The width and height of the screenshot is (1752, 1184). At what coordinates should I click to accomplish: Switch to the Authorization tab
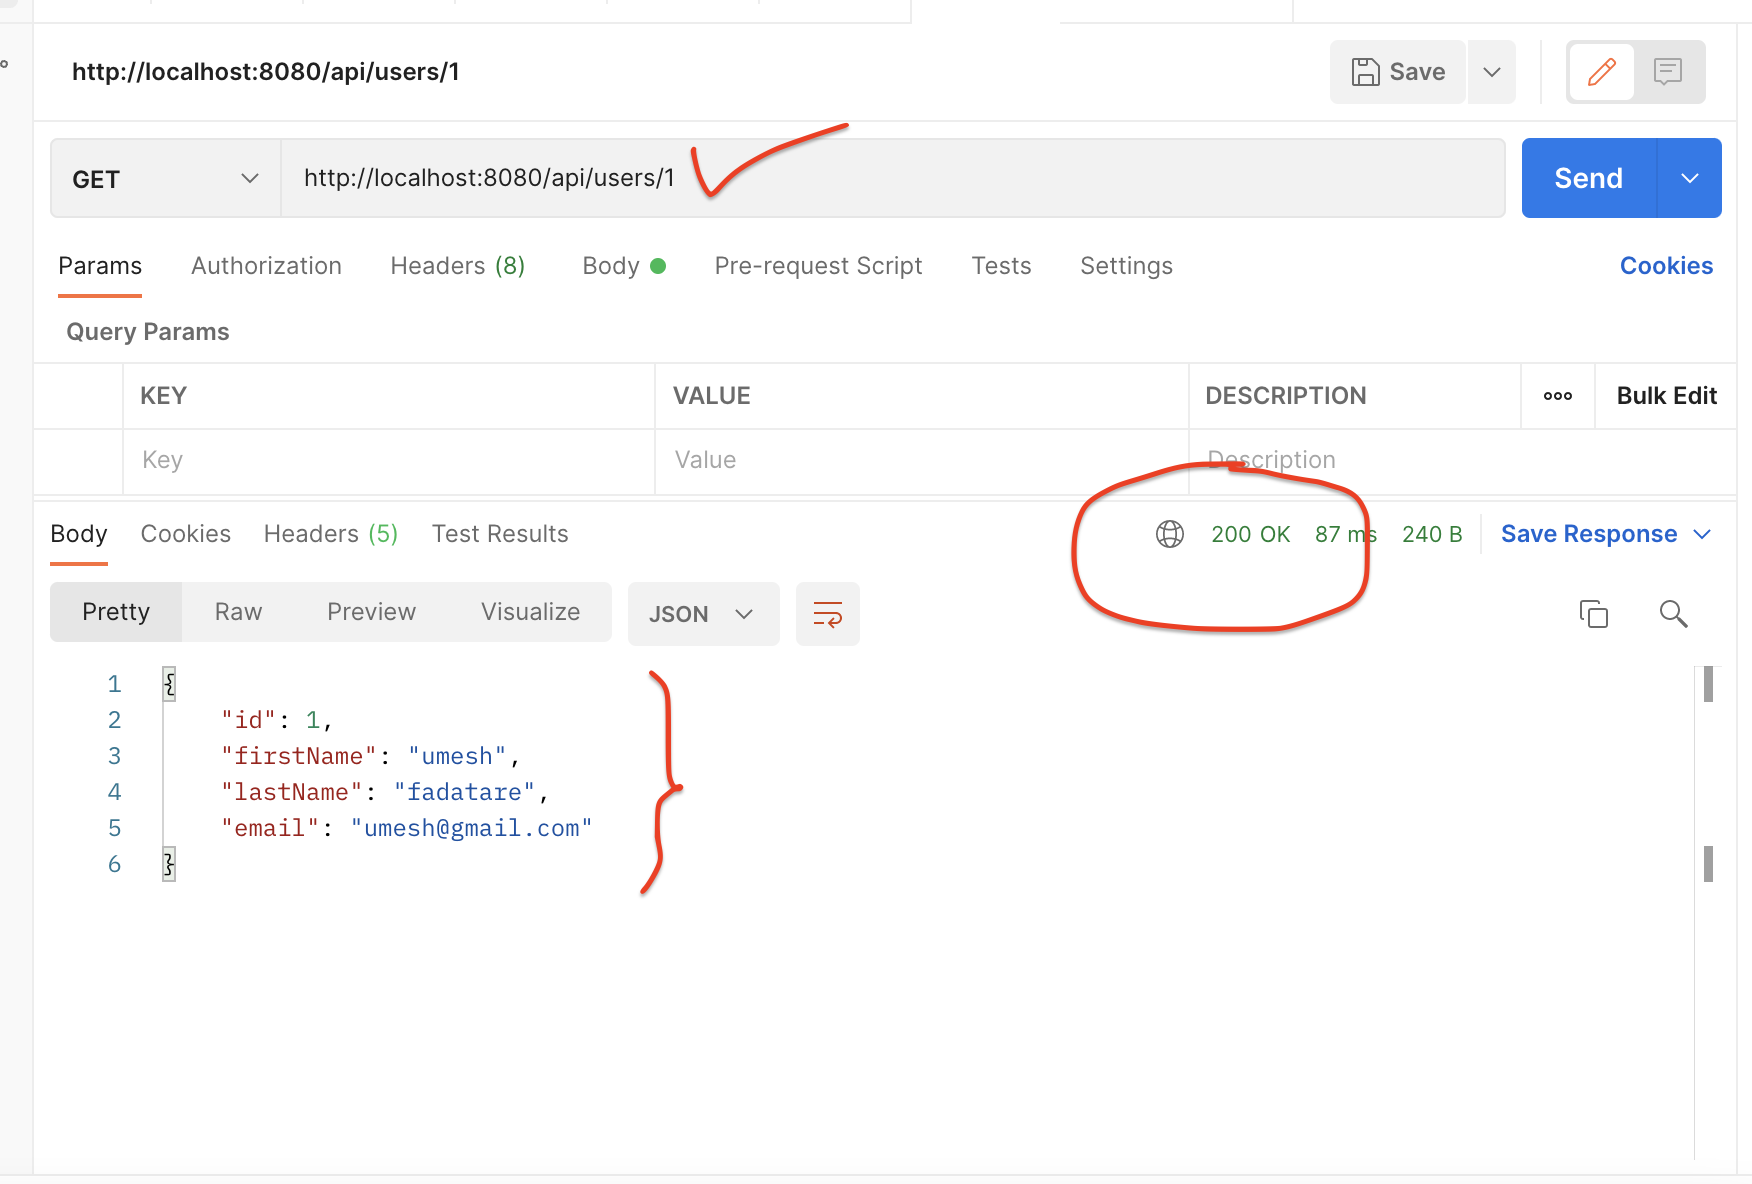(x=266, y=266)
